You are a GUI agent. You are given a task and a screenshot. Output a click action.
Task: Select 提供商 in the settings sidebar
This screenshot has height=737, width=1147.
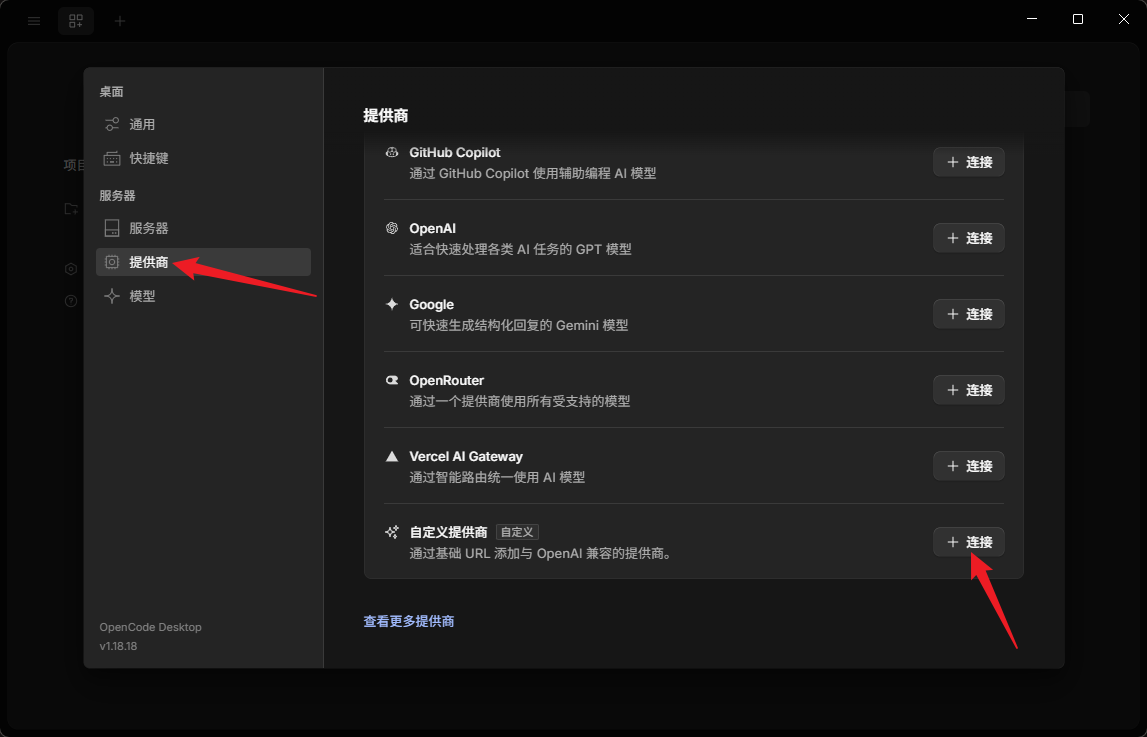tap(203, 262)
